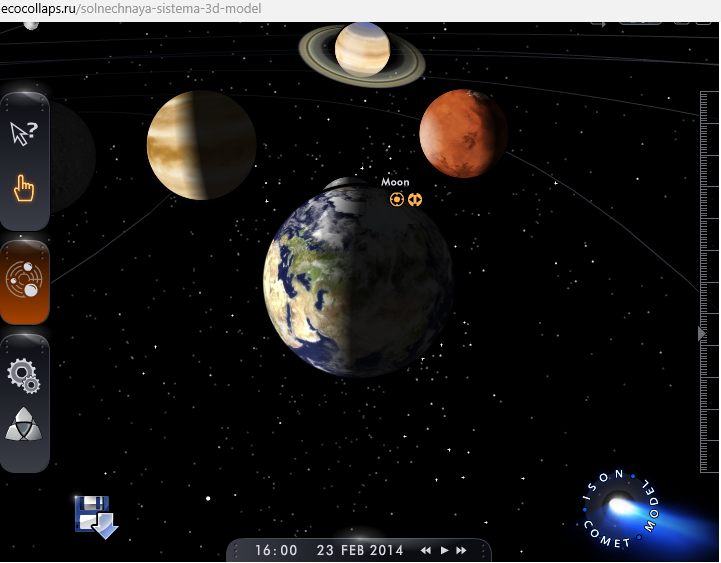This screenshot has width=721, height=563.
Task: Rewind time with the double-left arrow
Action: (425, 550)
